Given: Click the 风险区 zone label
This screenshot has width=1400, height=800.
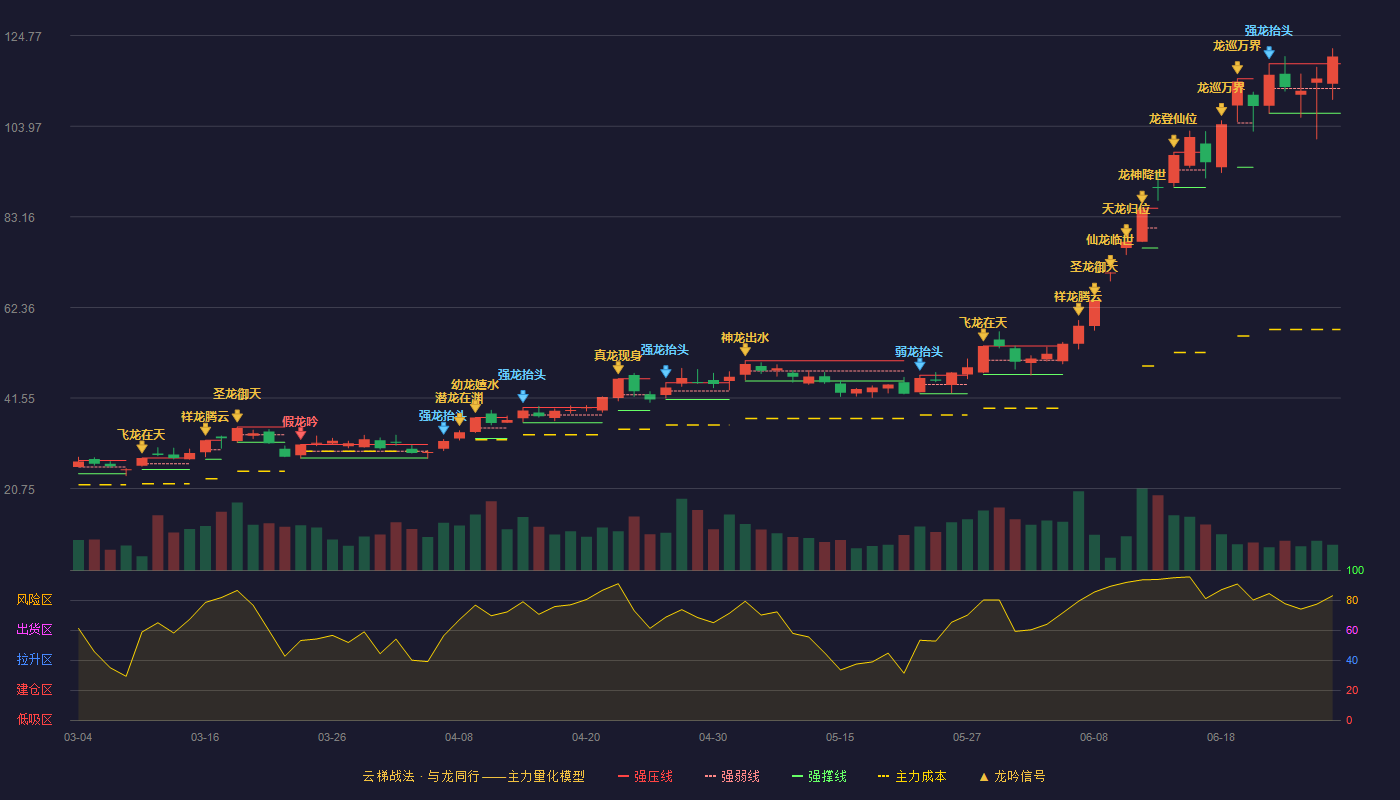Looking at the screenshot, I should tap(34, 600).
